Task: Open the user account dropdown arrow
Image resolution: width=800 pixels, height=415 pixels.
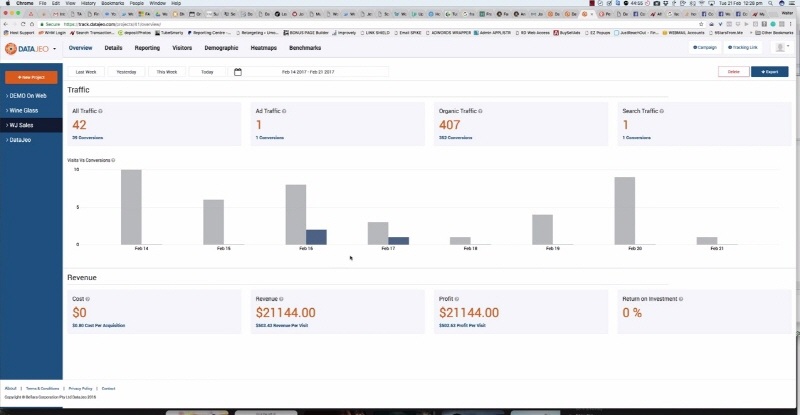Action: [788, 46]
